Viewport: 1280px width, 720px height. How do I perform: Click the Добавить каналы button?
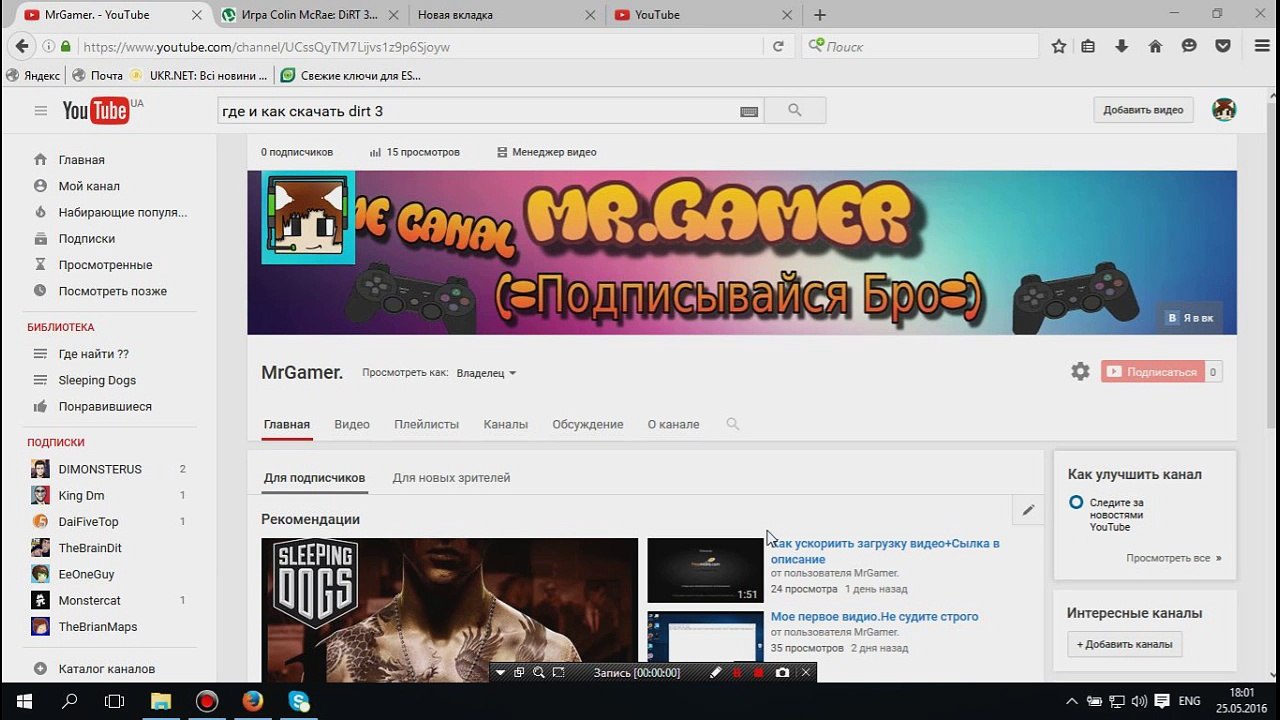point(1124,644)
